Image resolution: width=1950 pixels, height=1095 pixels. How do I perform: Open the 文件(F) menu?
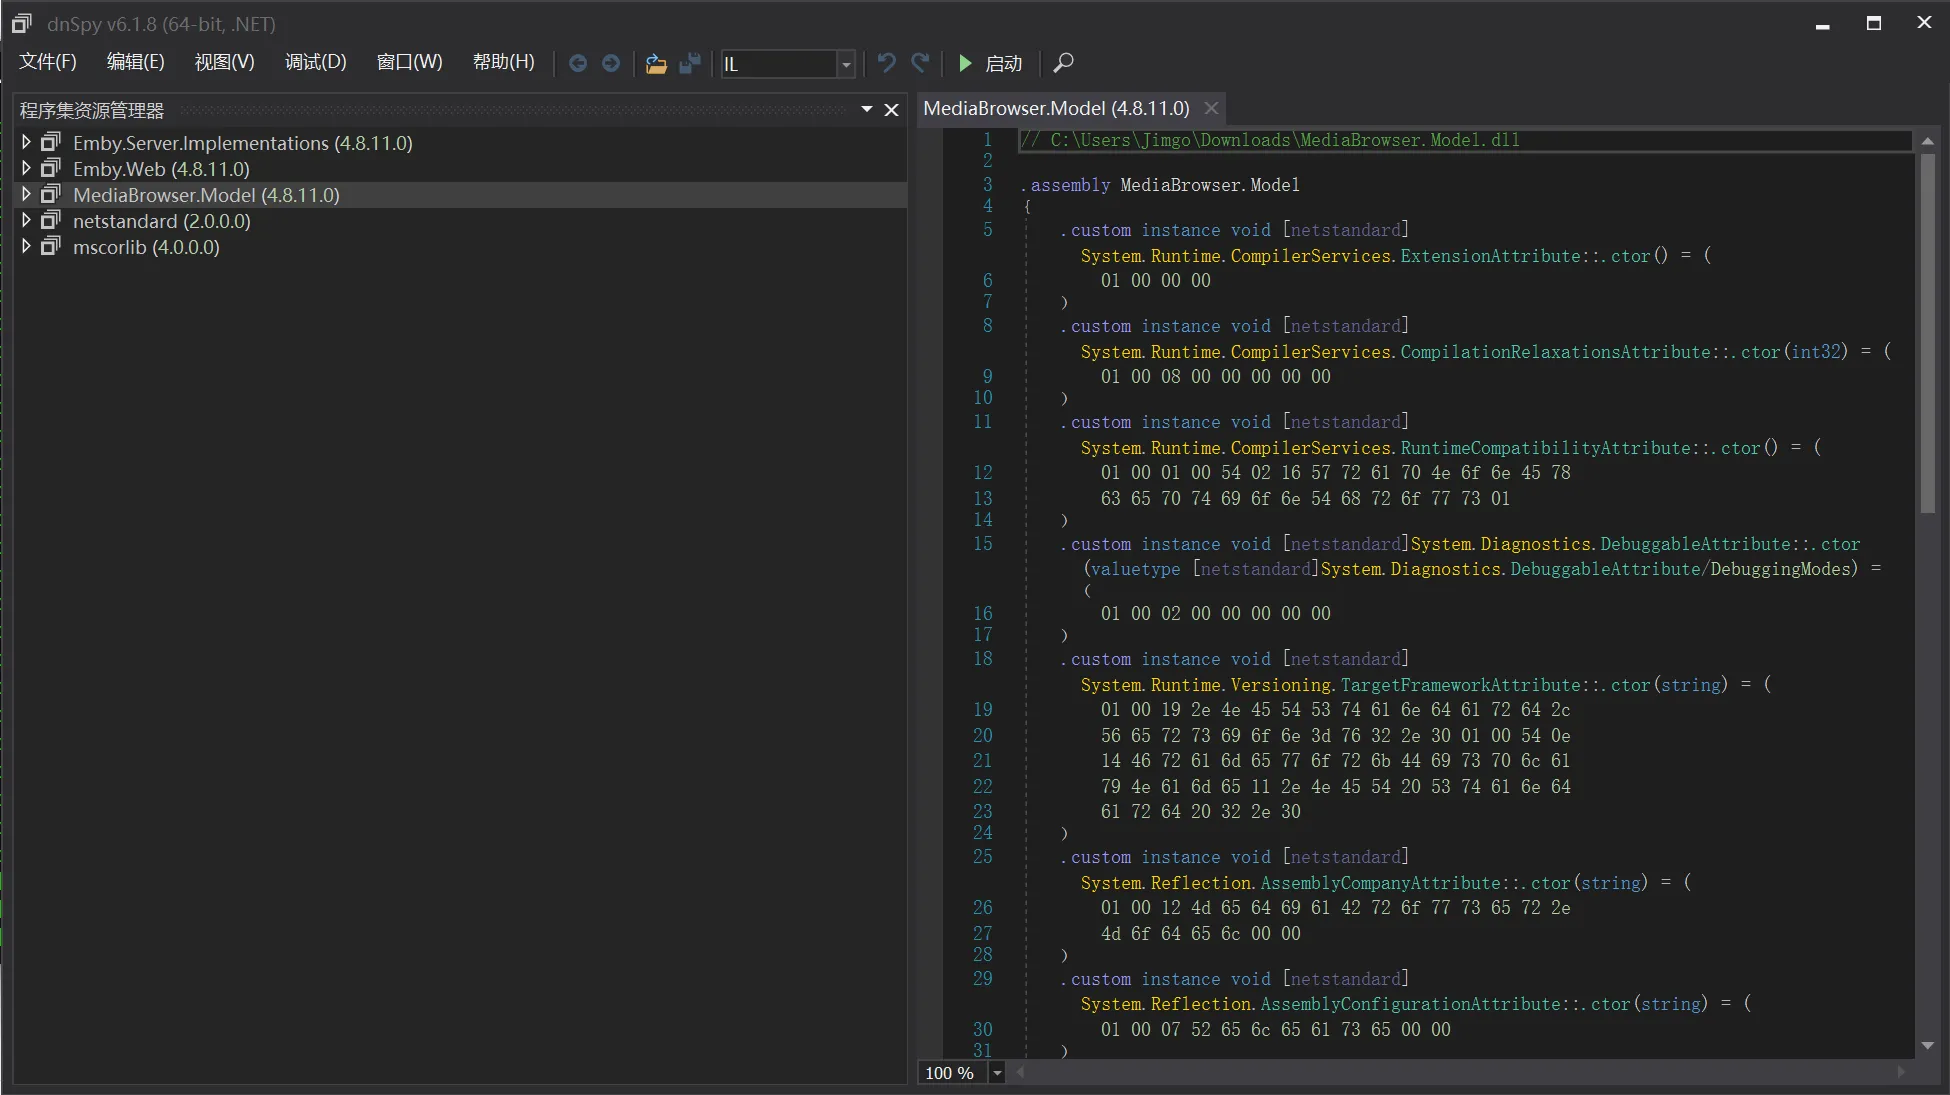[x=47, y=61]
